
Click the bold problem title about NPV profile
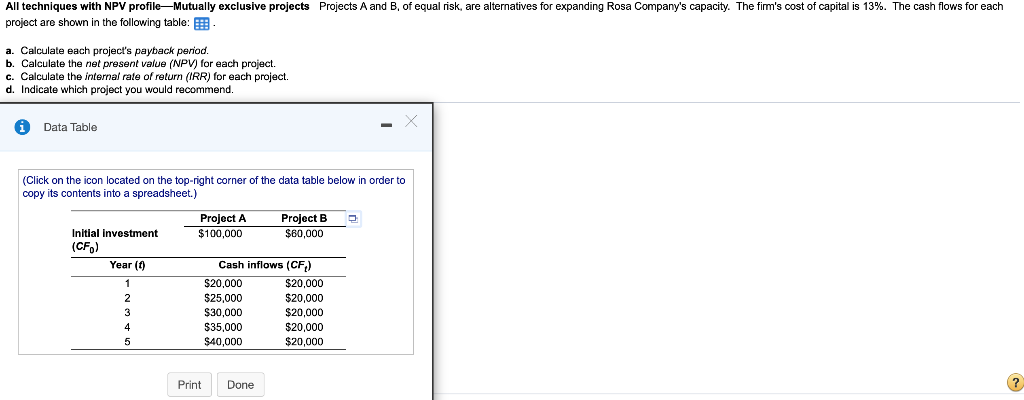coord(157,6)
